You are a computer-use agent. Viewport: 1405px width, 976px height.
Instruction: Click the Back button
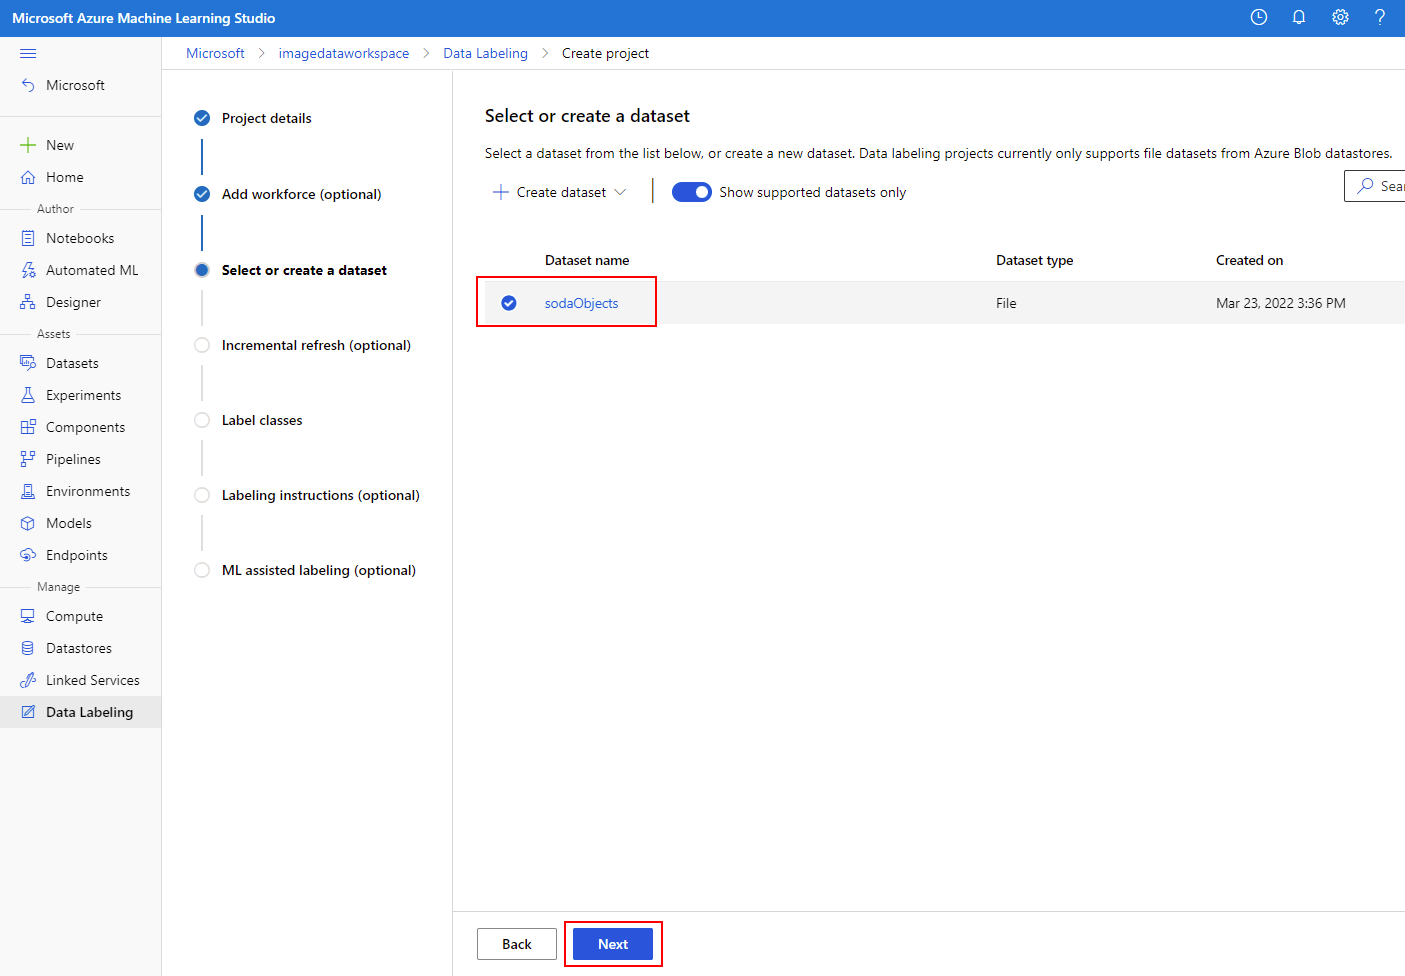pyautogui.click(x=517, y=944)
